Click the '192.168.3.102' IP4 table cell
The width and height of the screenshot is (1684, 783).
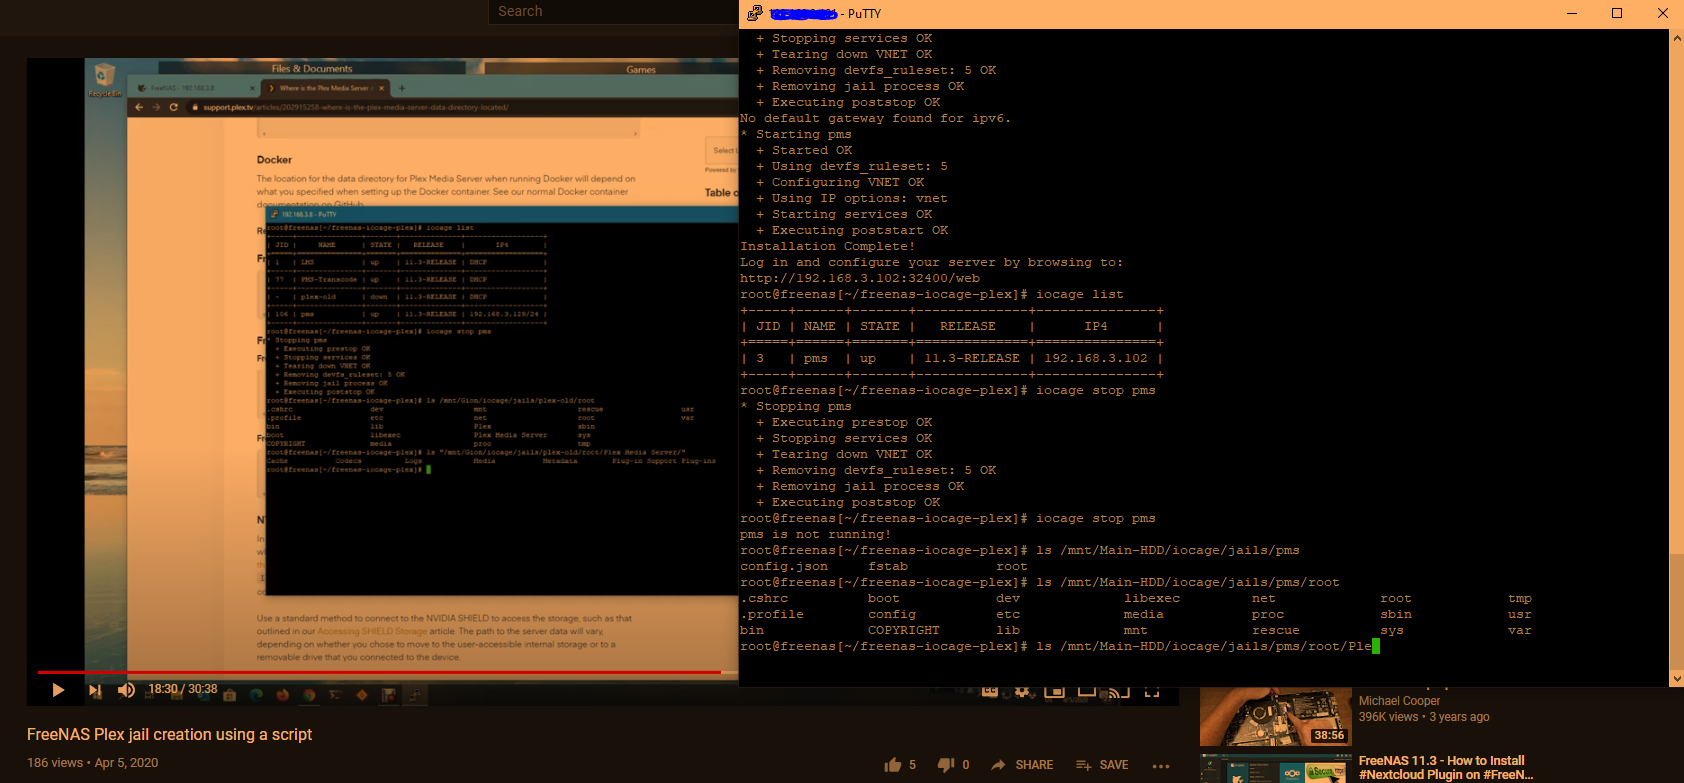1096,358
